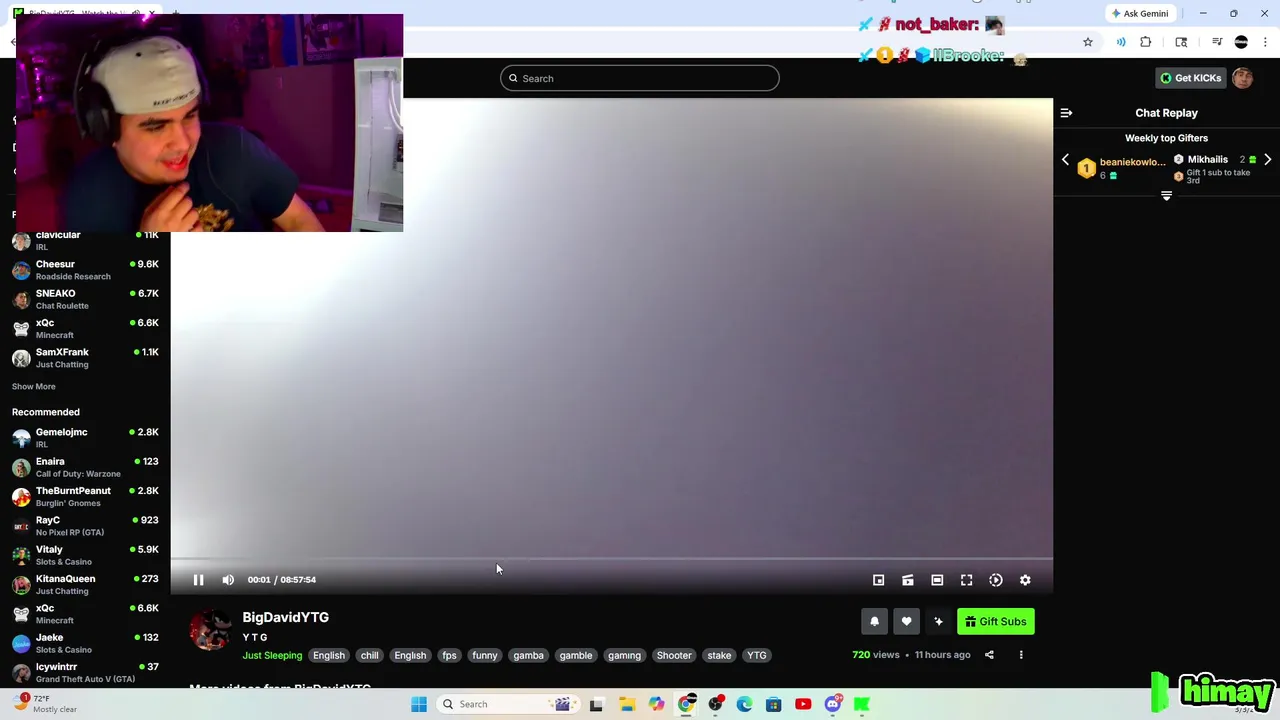Image resolution: width=1280 pixels, height=720 pixels.
Task: Click the Just Sleeping category link
Action: [272, 655]
